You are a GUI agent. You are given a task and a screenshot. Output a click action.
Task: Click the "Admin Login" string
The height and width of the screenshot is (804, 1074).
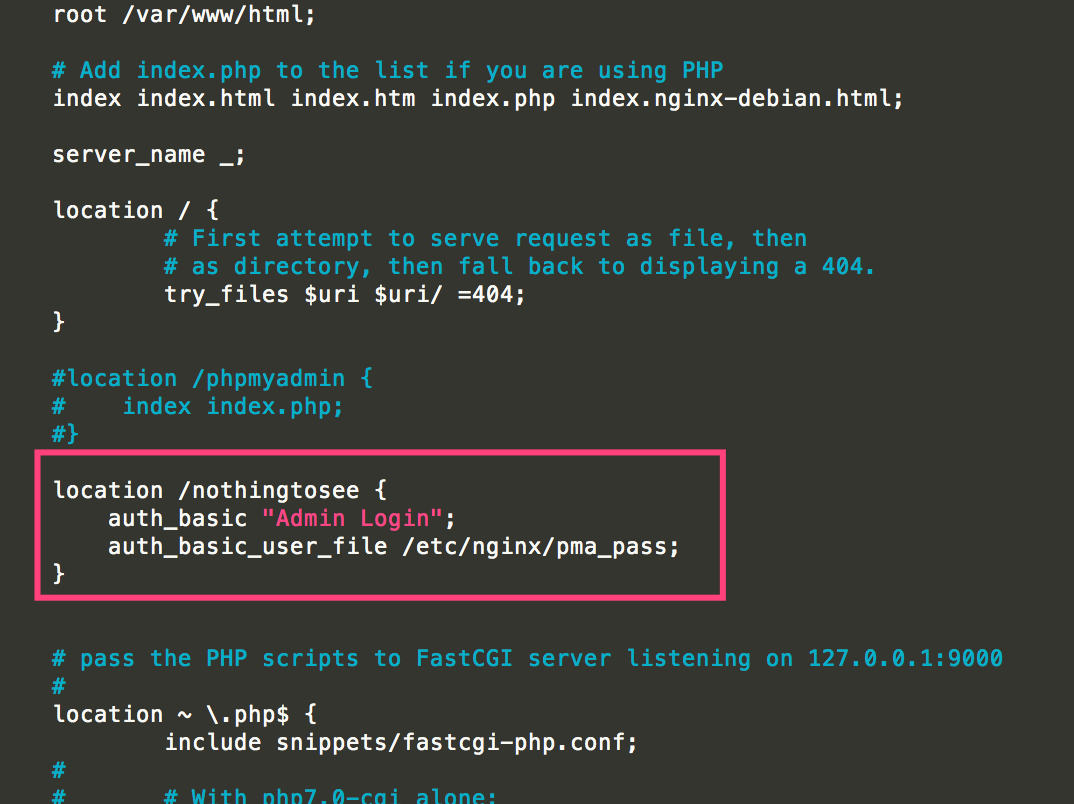click(x=352, y=518)
